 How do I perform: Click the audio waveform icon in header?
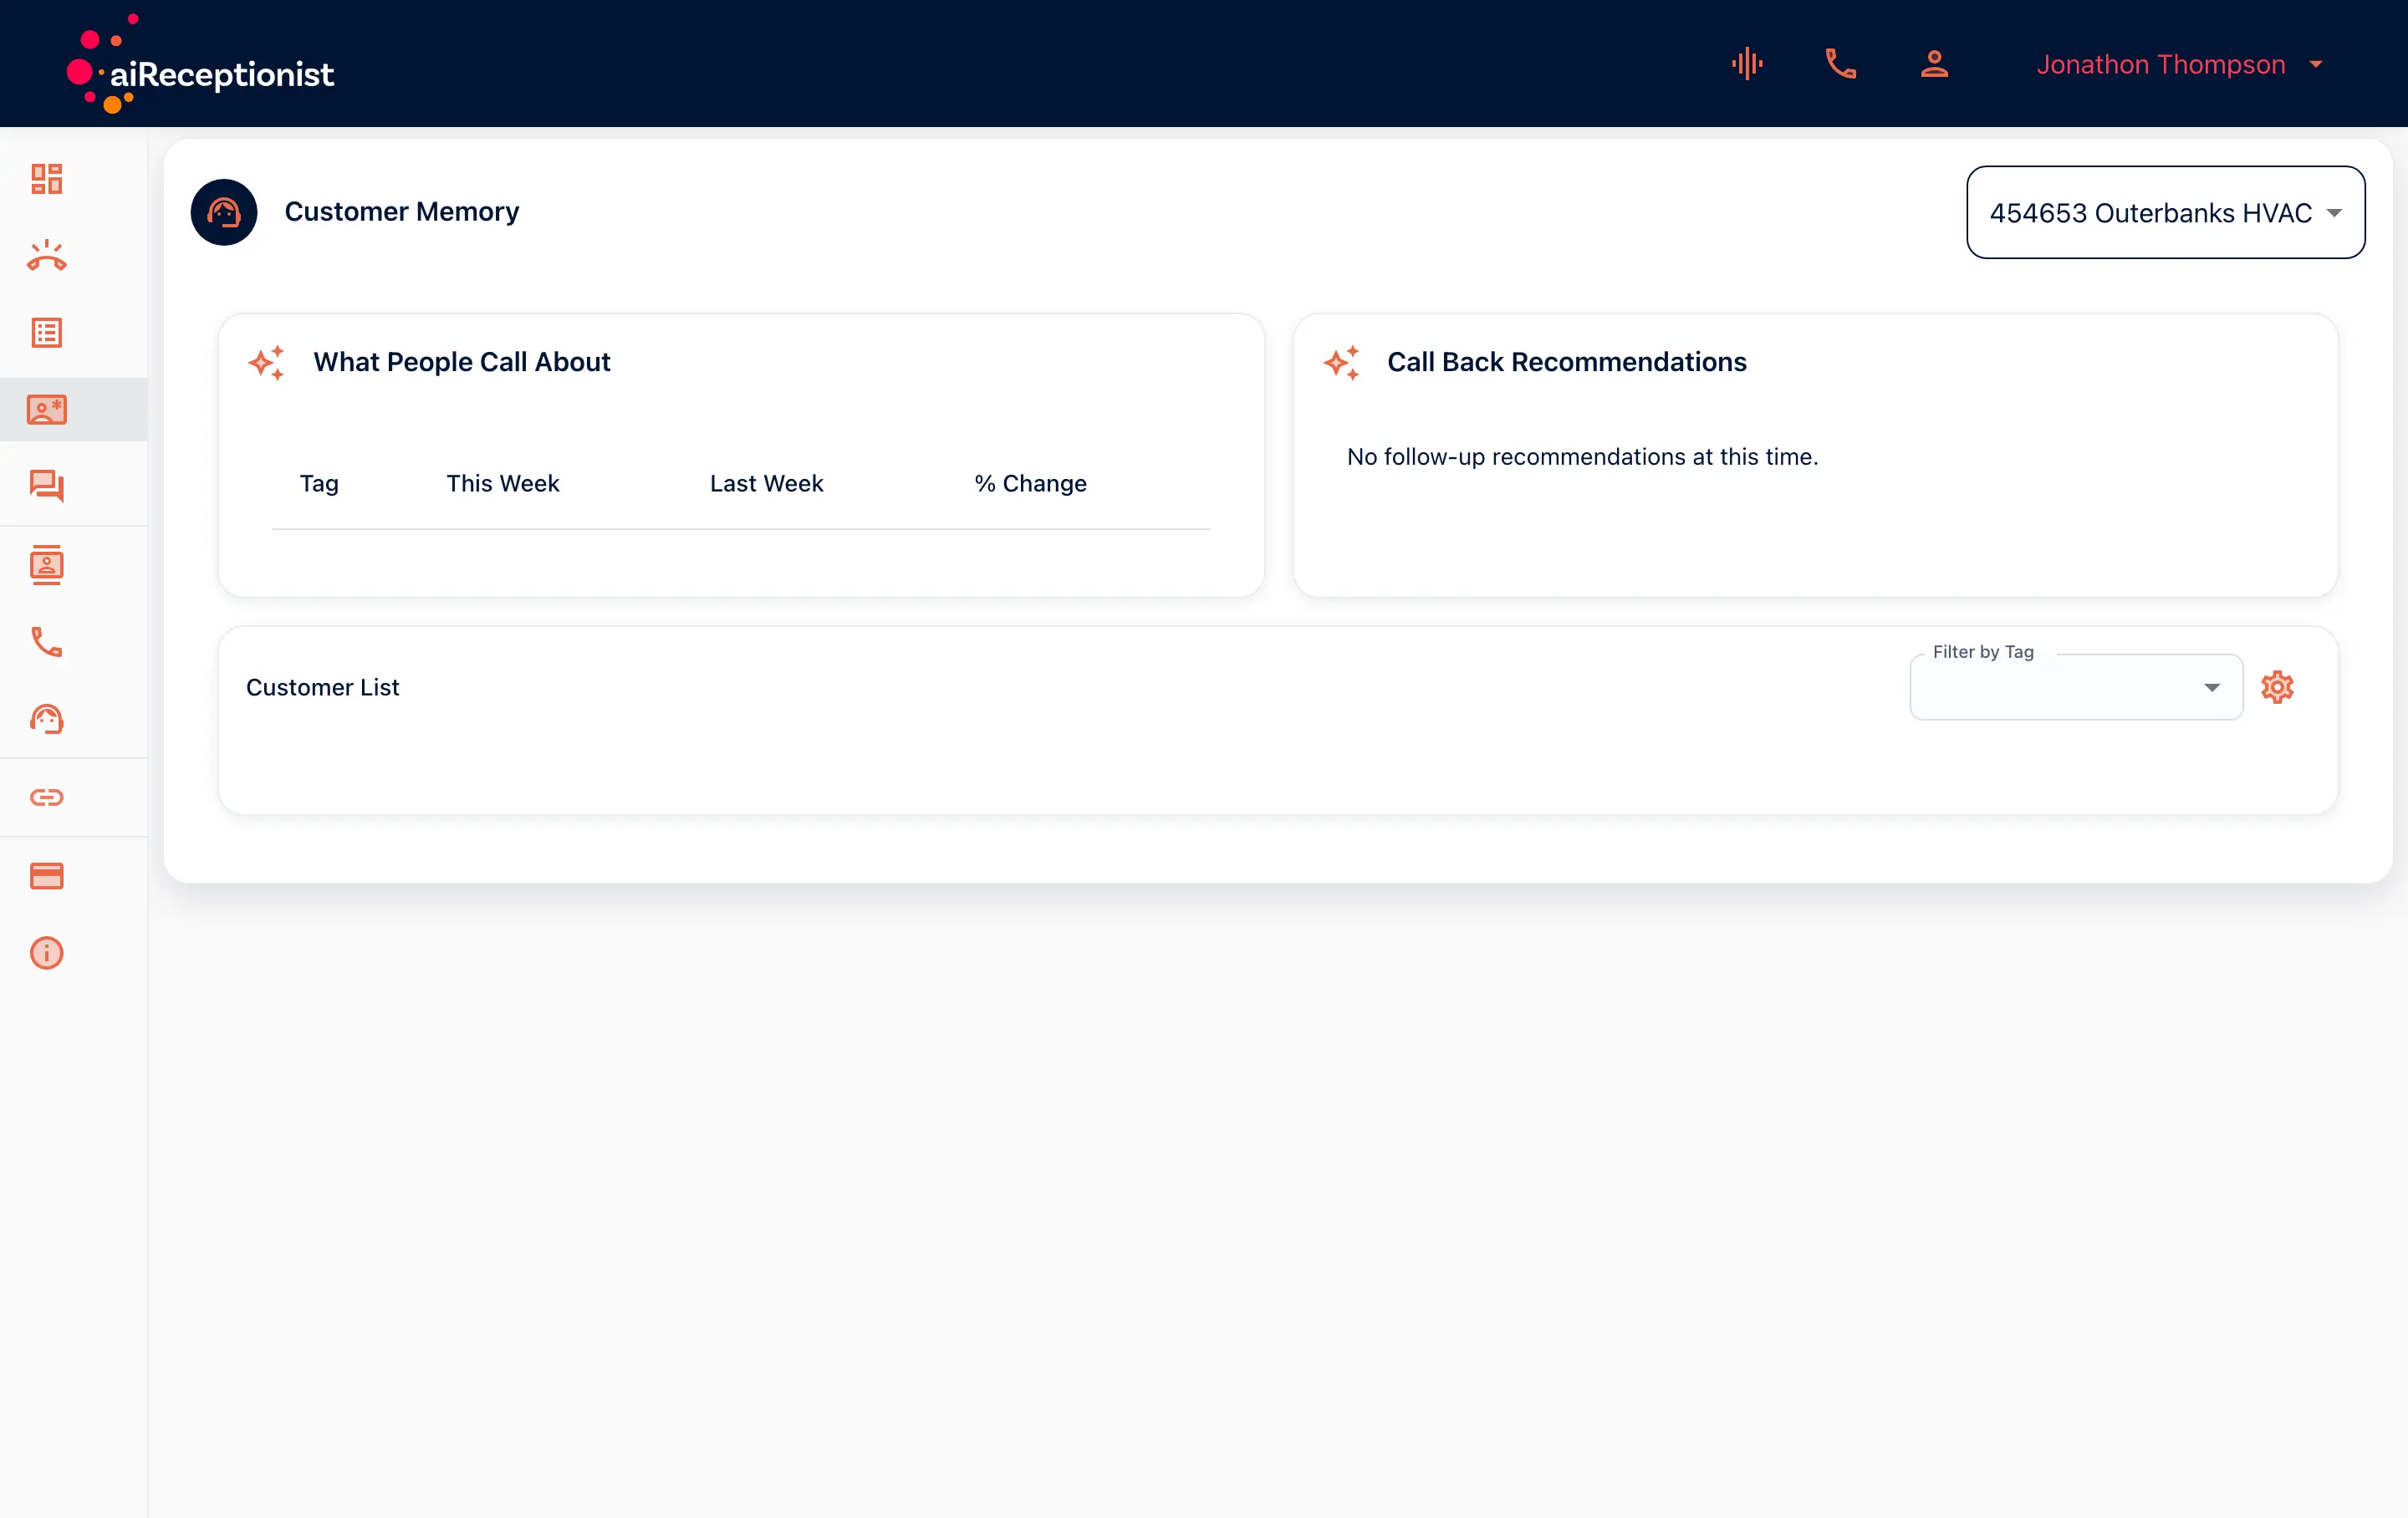[1747, 64]
